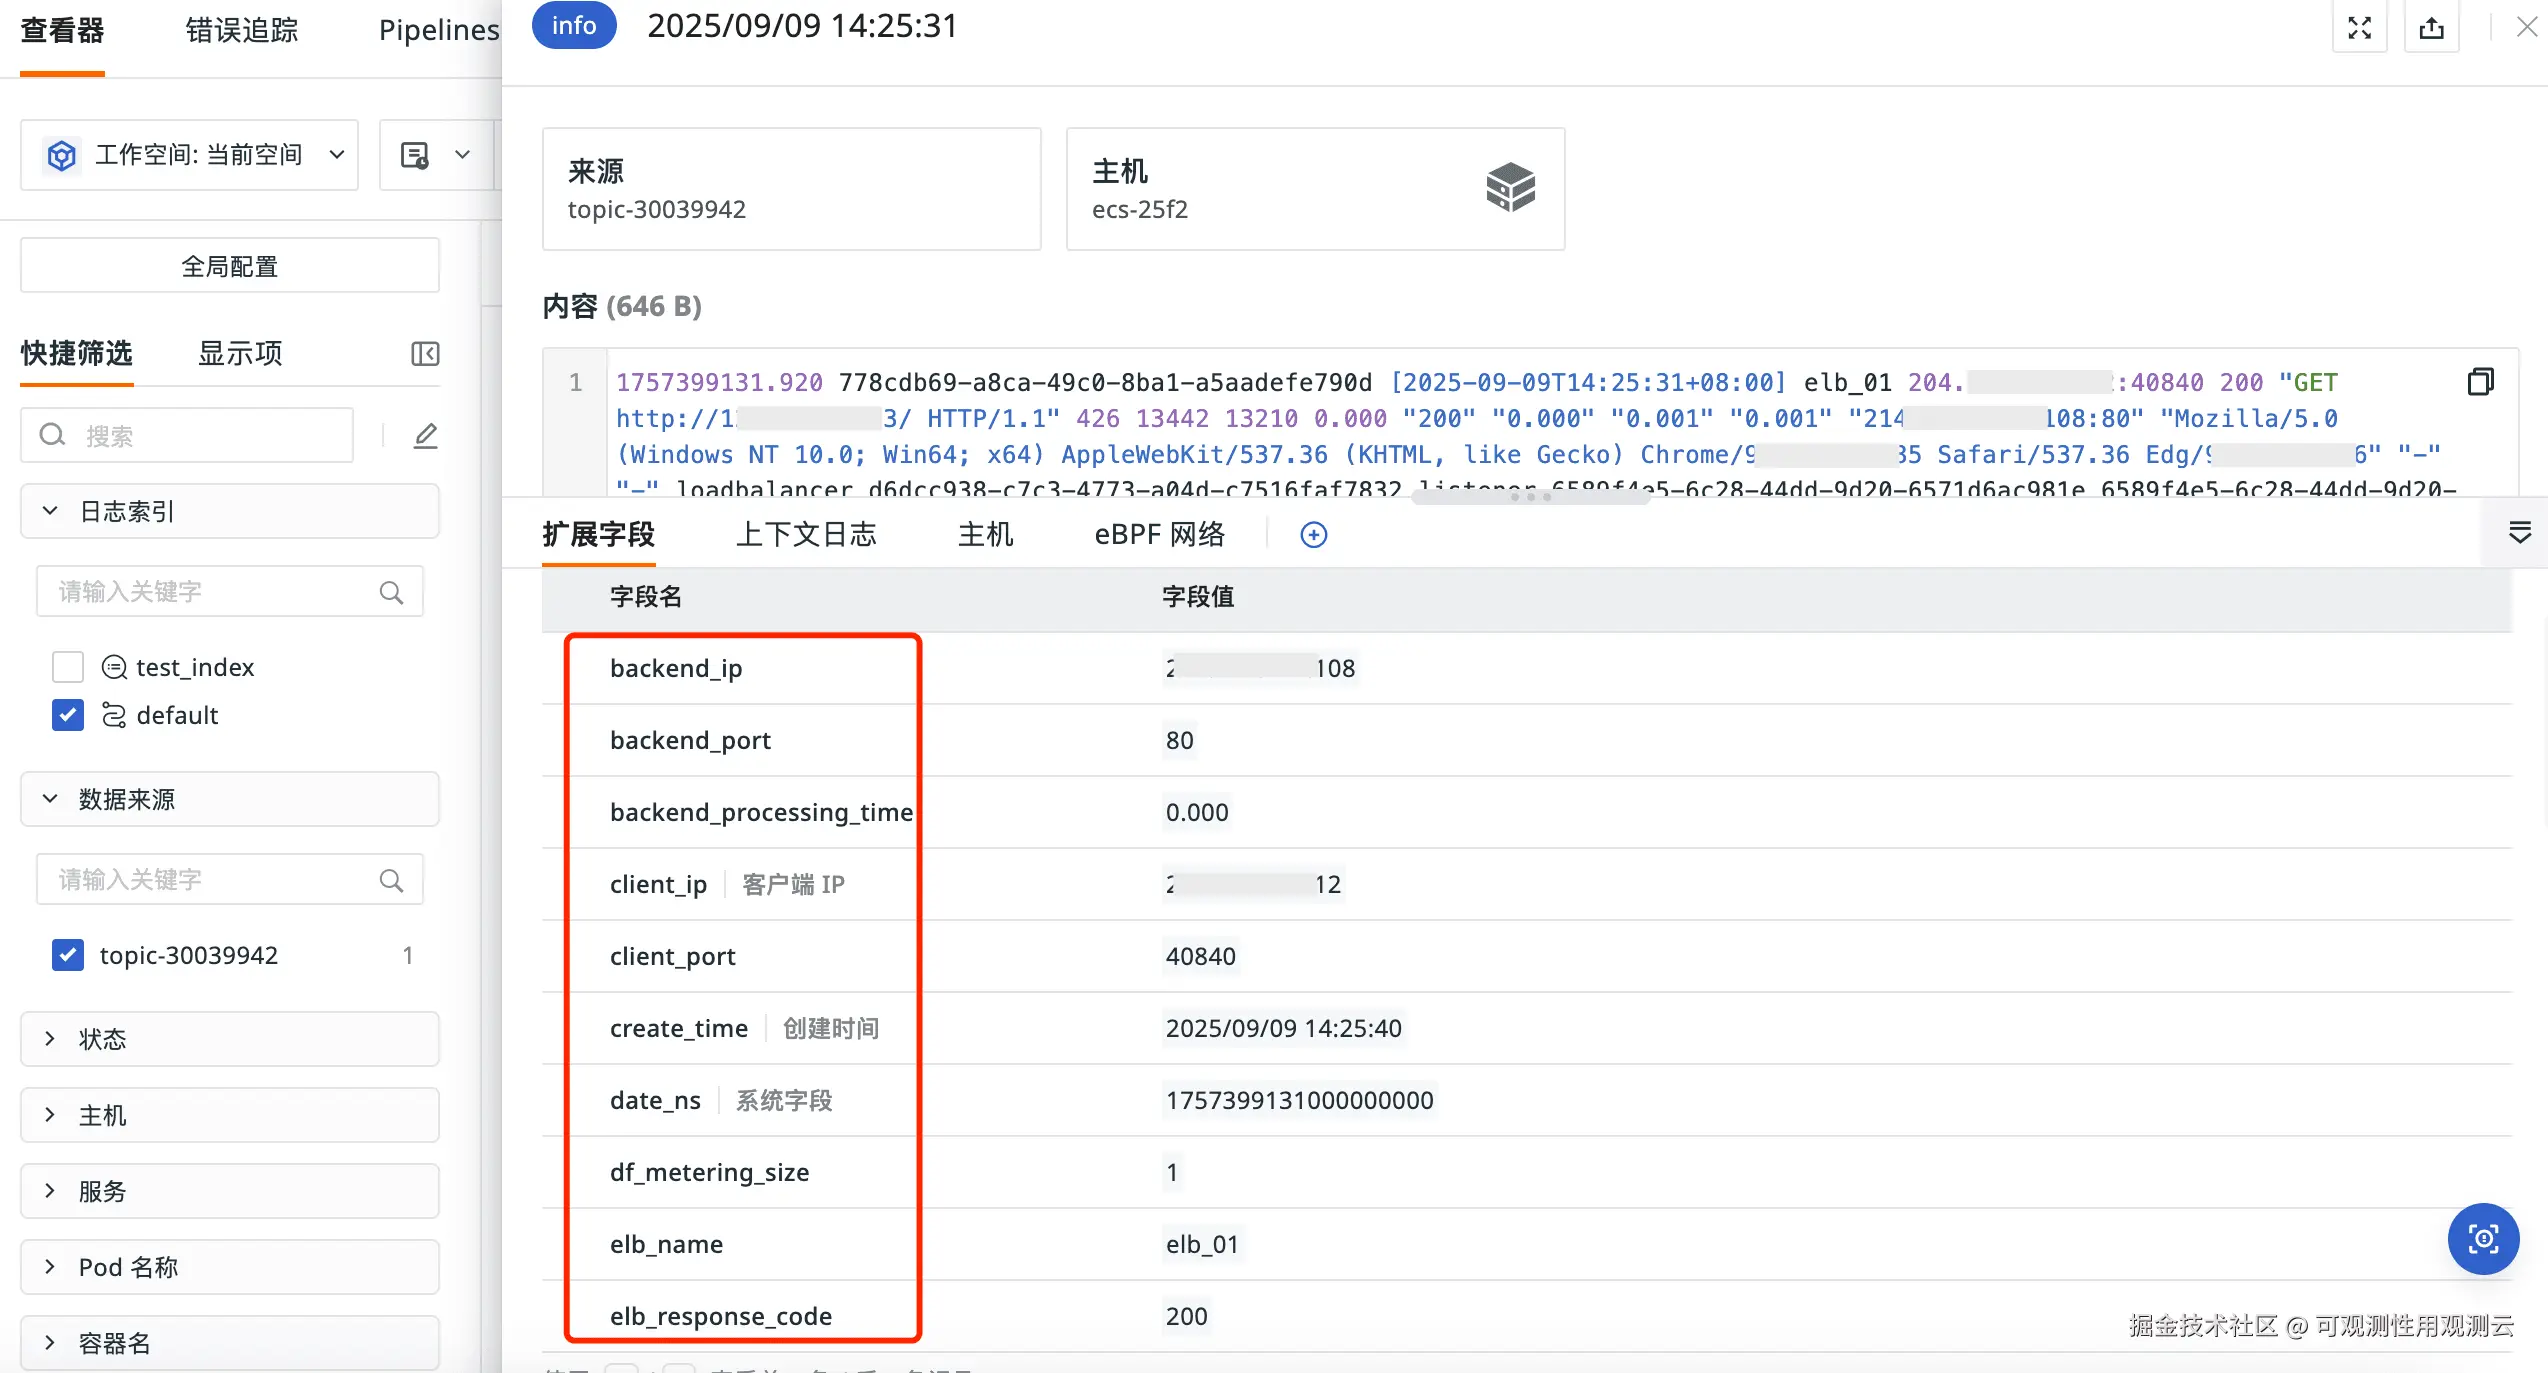Click the pencil edit filters icon

point(426,435)
